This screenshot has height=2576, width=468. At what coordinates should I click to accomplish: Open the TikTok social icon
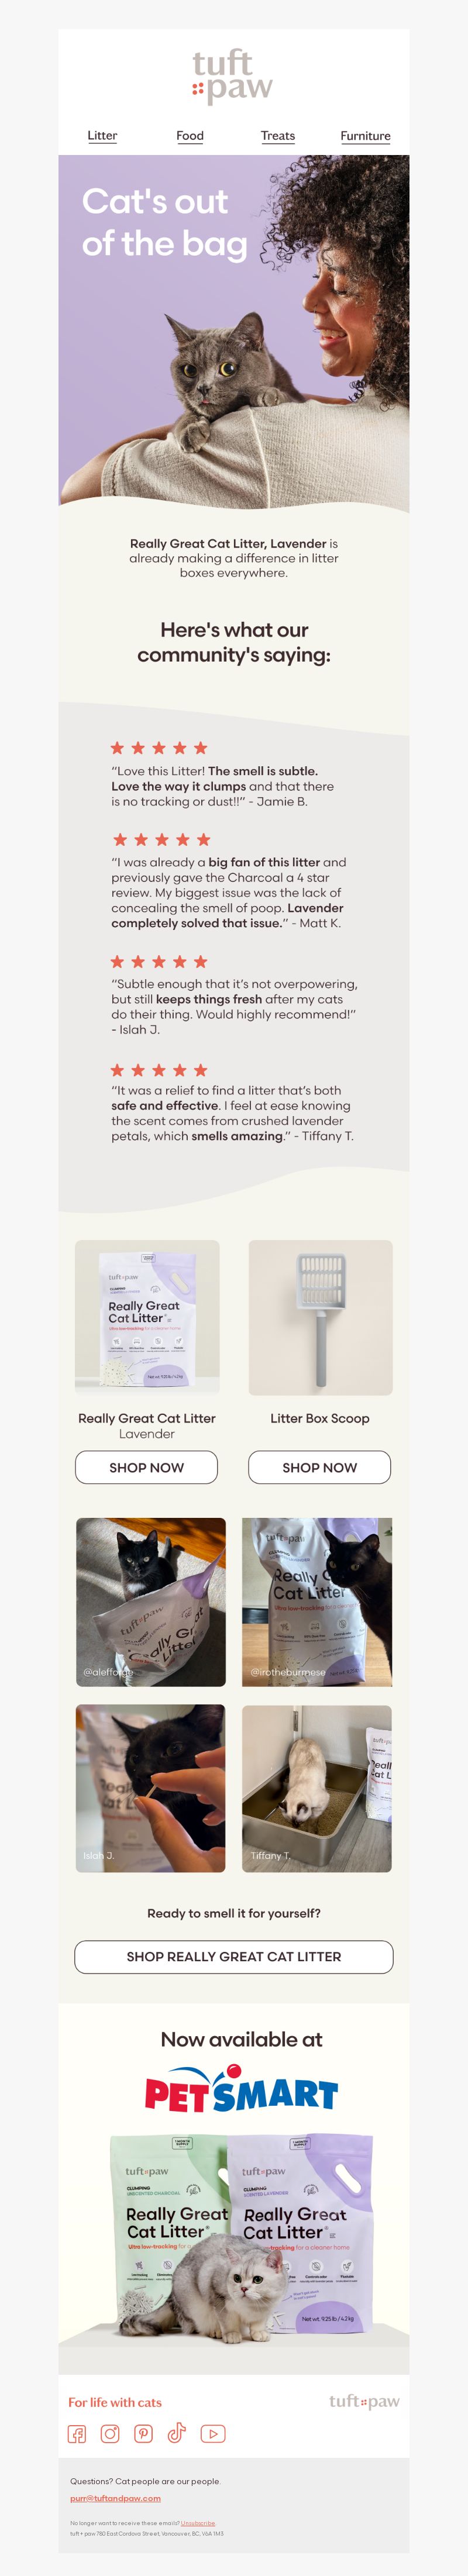point(177,2433)
